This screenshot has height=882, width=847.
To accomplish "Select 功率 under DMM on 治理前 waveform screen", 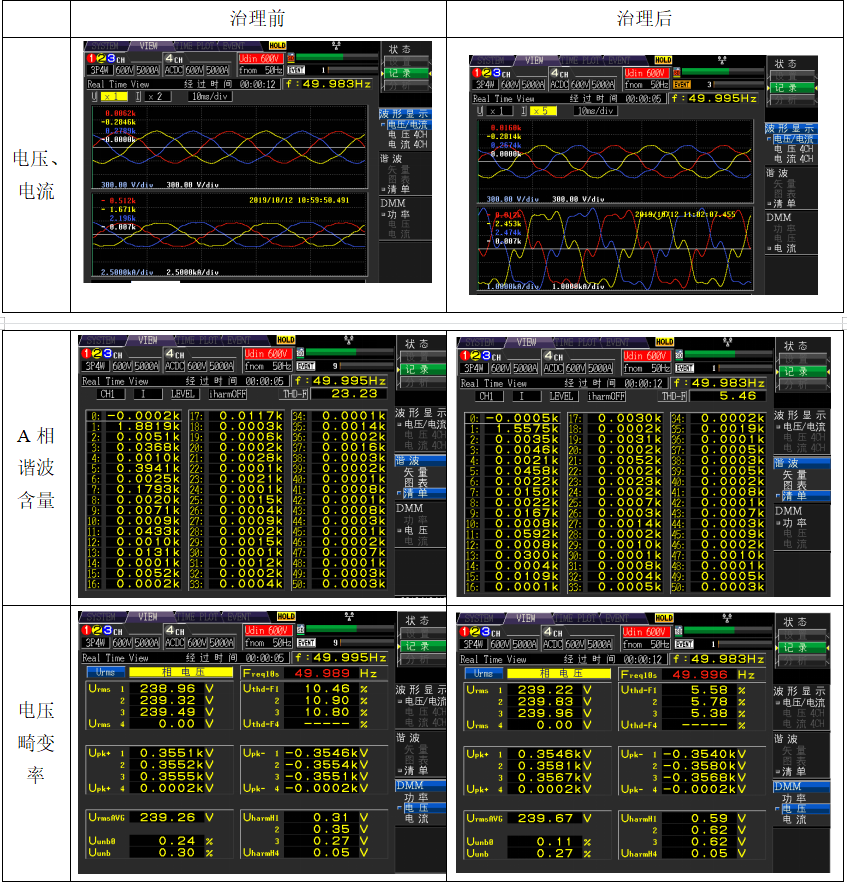I will coord(398,215).
